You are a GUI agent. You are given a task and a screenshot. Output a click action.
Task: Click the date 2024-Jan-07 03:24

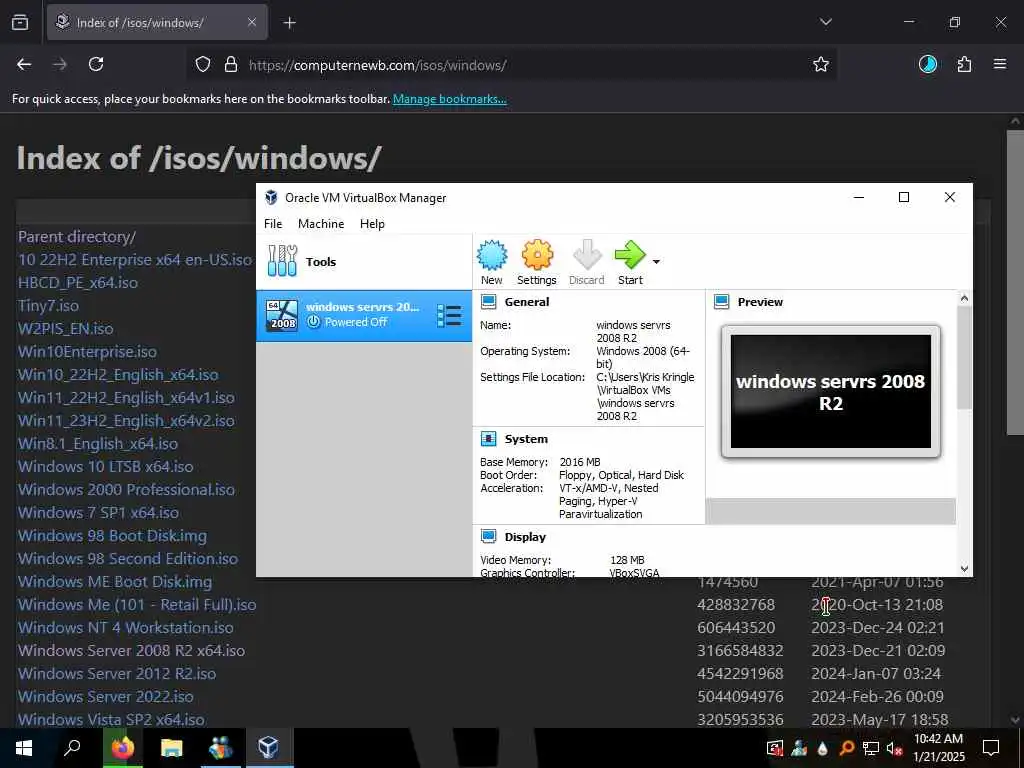[x=876, y=673]
